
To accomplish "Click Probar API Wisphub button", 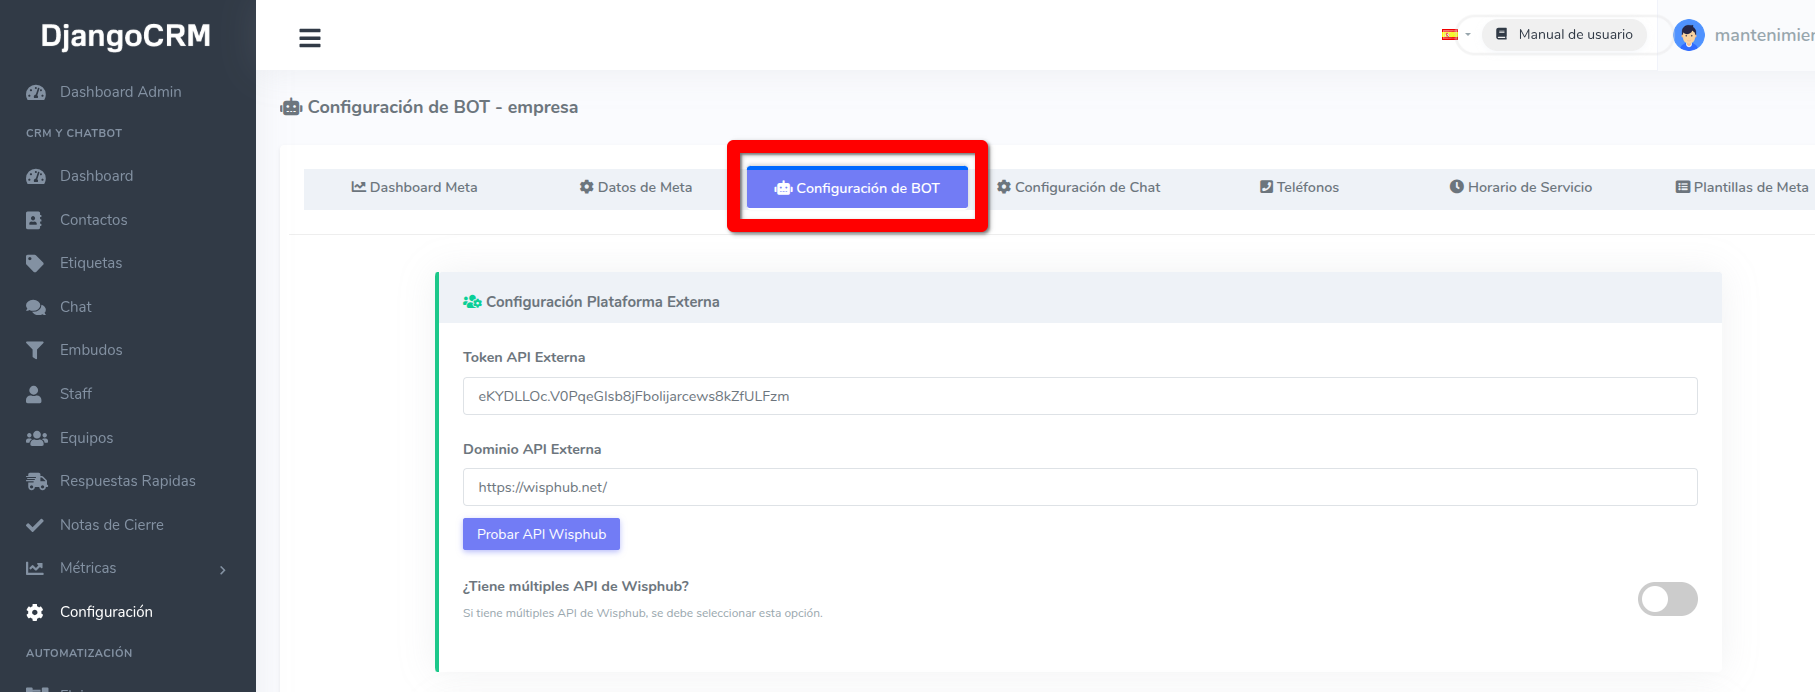I will pos(541,534).
